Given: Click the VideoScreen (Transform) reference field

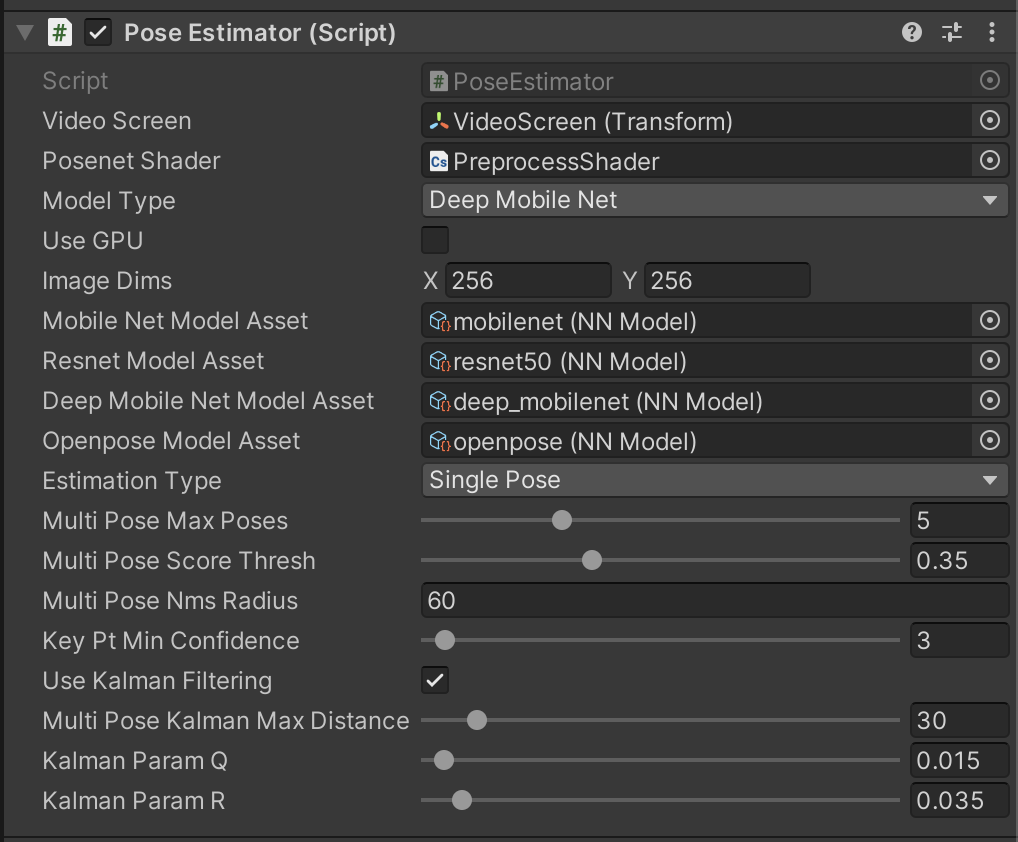Looking at the screenshot, I should [697, 121].
